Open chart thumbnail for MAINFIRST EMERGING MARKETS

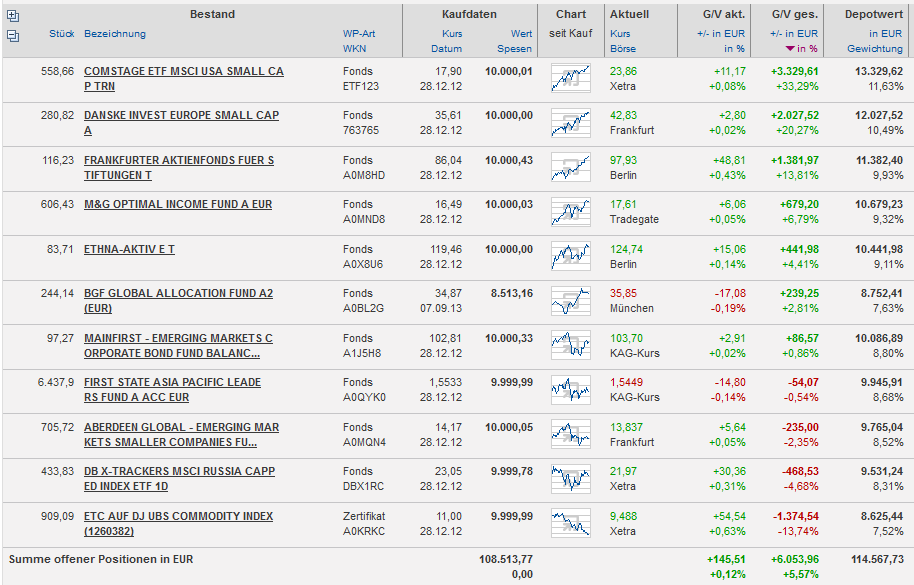tap(571, 345)
